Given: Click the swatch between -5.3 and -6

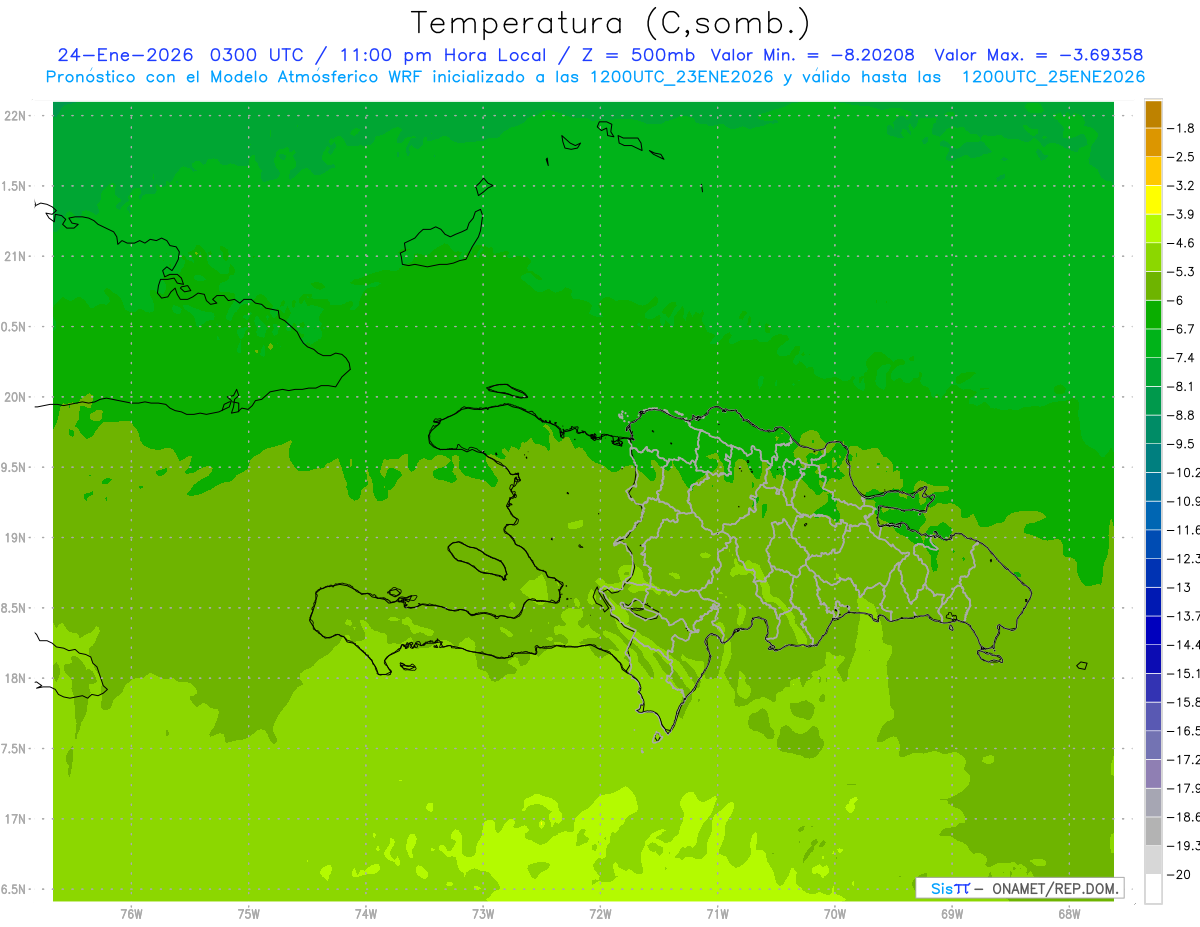Looking at the screenshot, I should tap(1153, 286).
